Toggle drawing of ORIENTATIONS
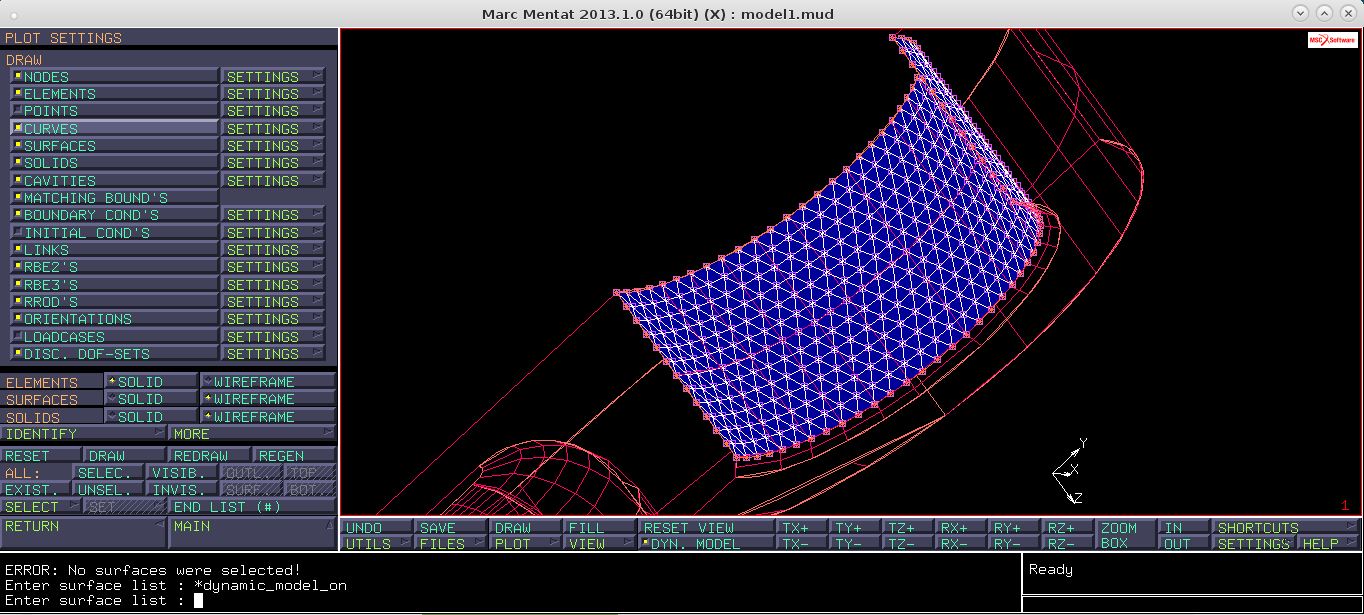The height and width of the screenshot is (615, 1364). [x=115, y=319]
